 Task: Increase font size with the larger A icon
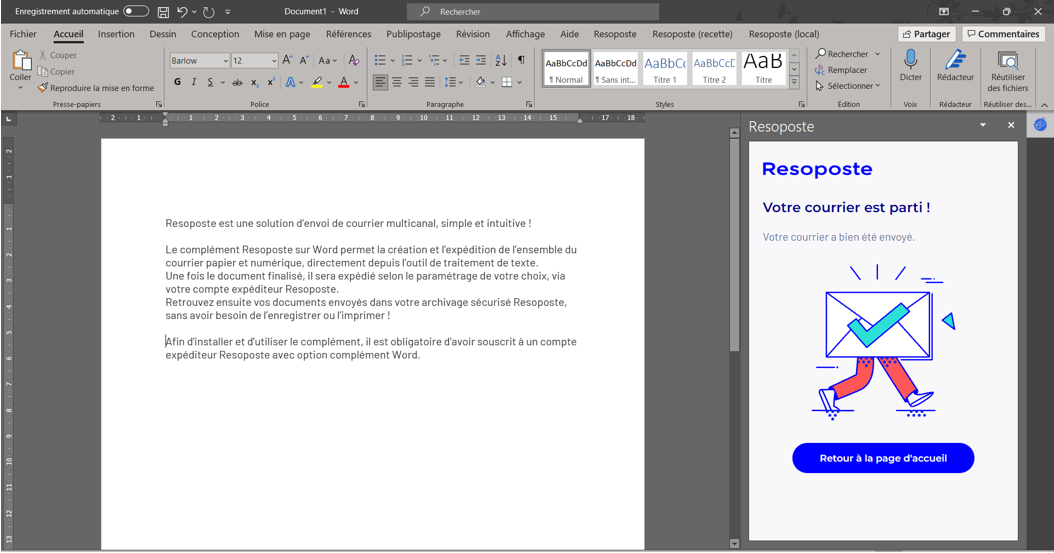[x=287, y=60]
